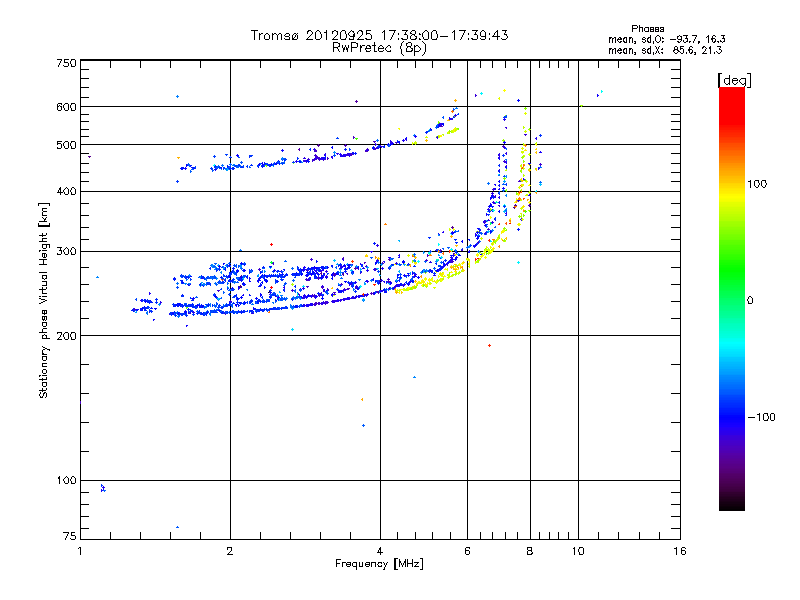Click the y-axis tick label '750'
The width and height of the screenshot is (800, 600).
click(x=66, y=64)
